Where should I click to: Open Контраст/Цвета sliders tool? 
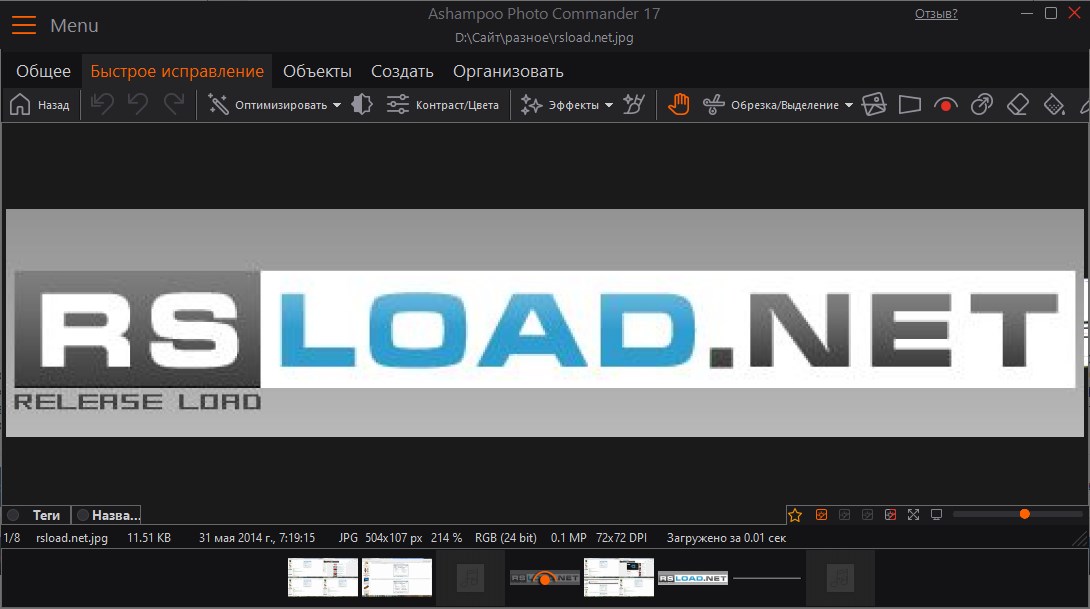click(443, 105)
